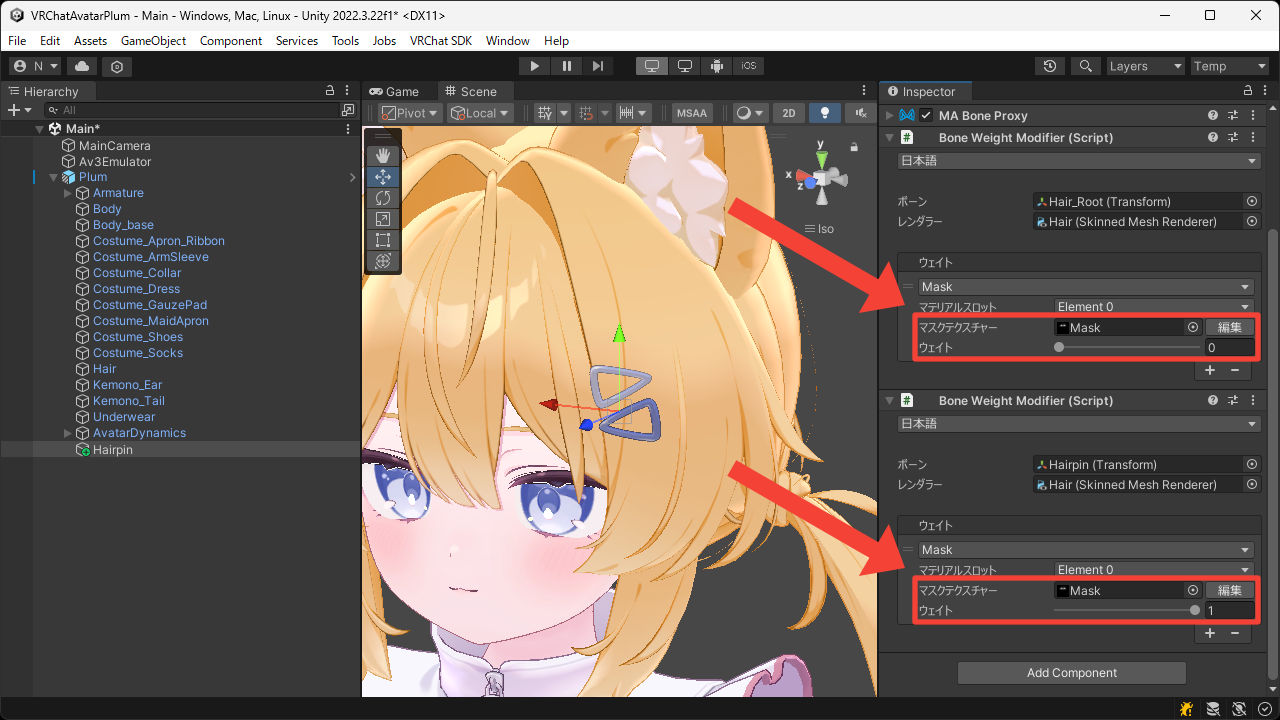The height and width of the screenshot is (720, 1280).
Task: Open the Tools menu
Action: coord(345,41)
